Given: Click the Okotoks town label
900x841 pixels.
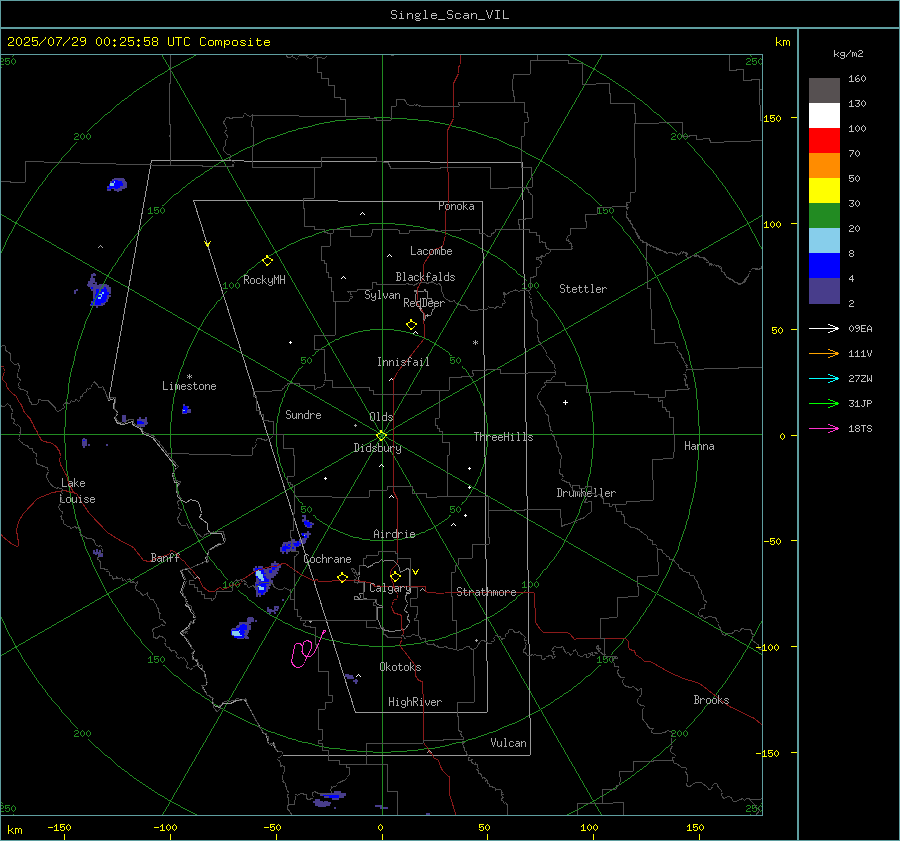Looking at the screenshot, I should 400,667.
